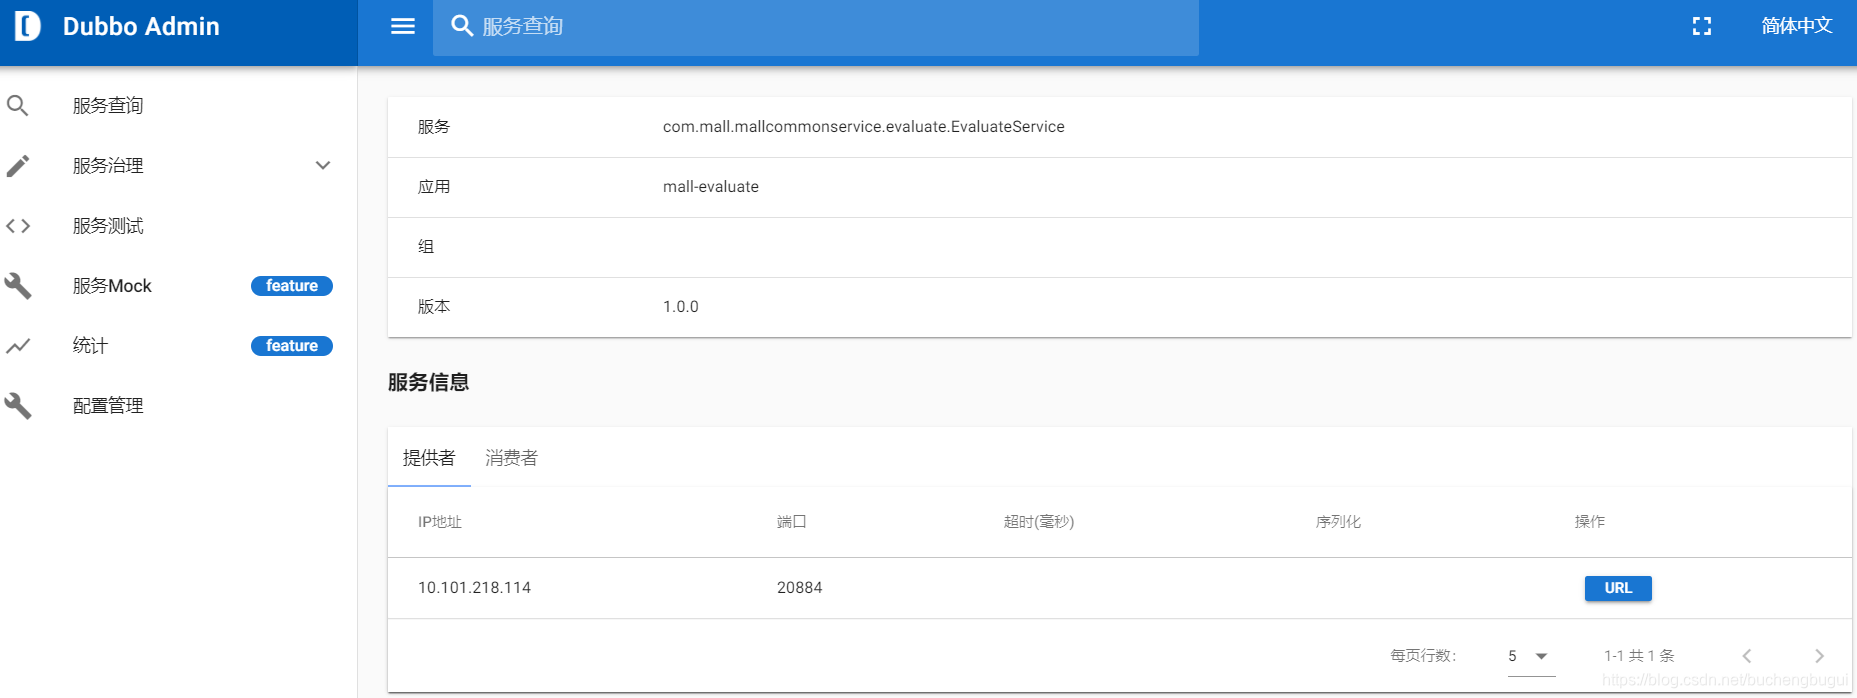Click the 操作 column header
The image size is (1857, 698).
1590,522
